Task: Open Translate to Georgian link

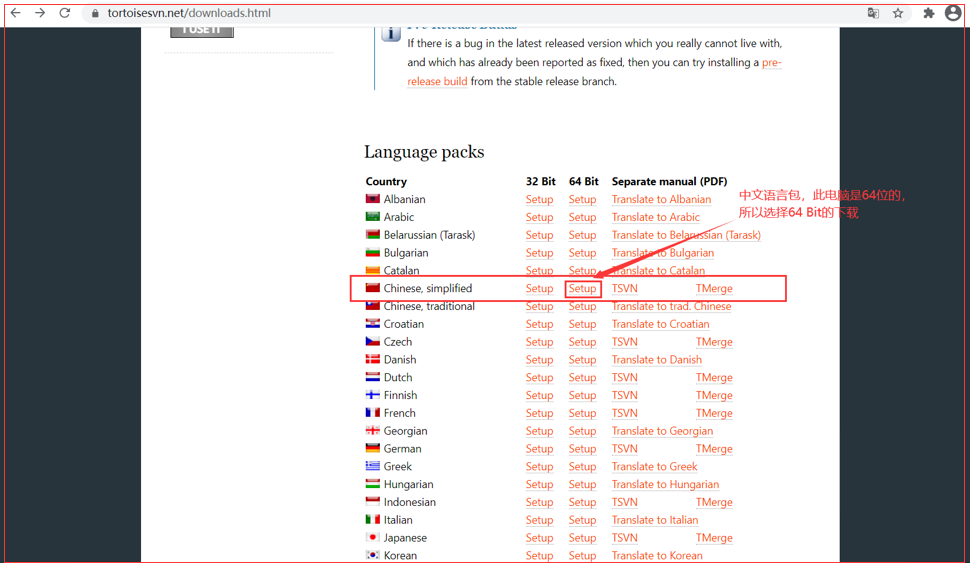Action: pyautogui.click(x=662, y=431)
